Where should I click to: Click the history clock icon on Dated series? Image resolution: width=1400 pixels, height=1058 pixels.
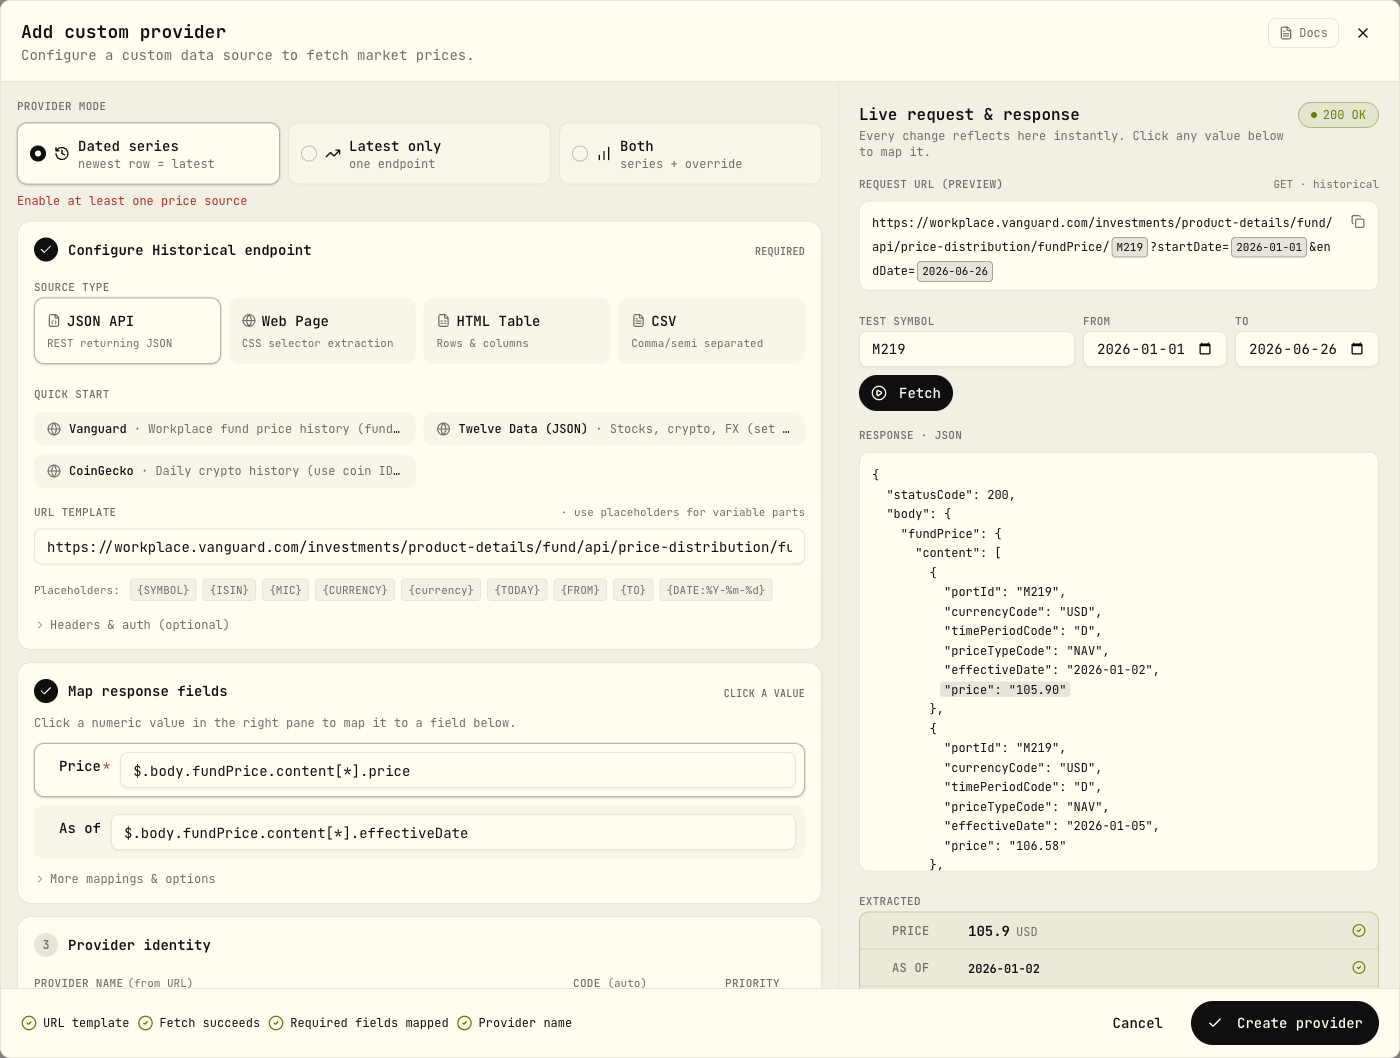[62, 154]
